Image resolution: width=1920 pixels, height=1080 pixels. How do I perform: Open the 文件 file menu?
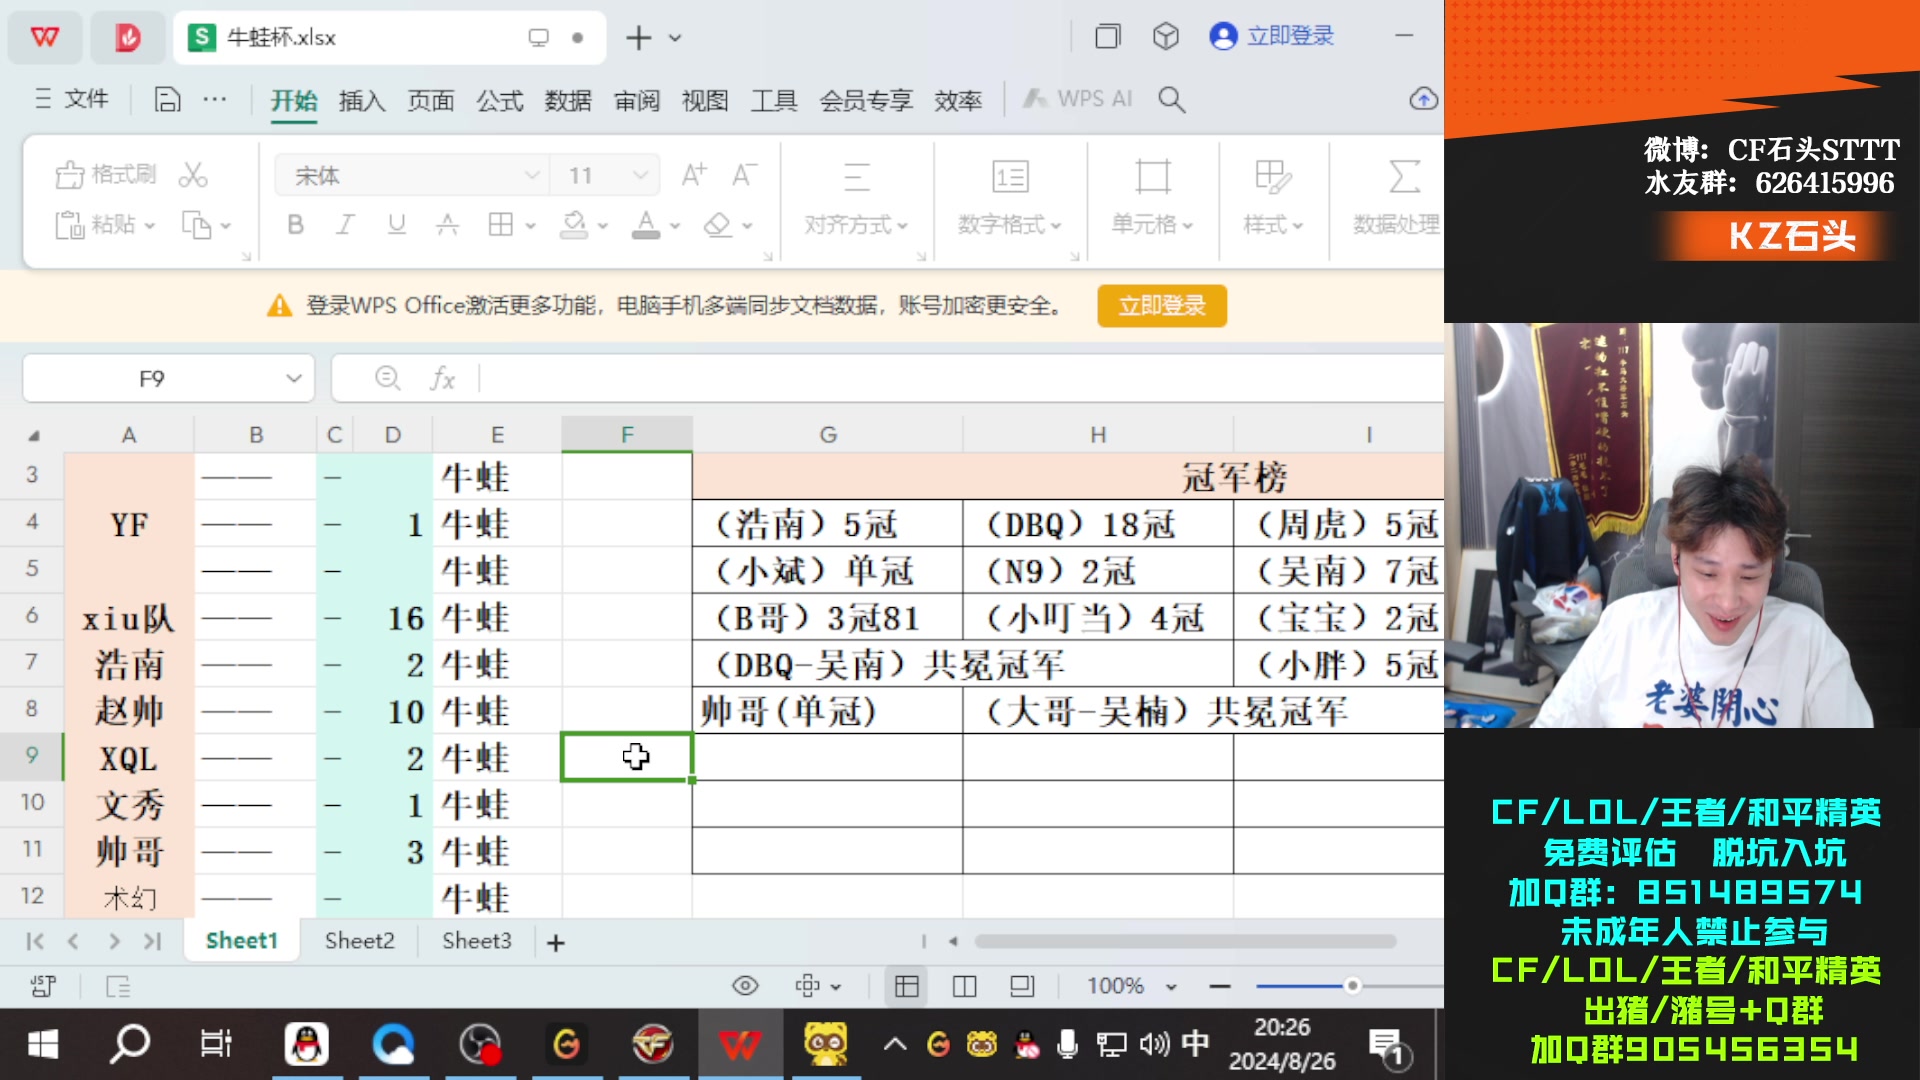click(x=72, y=99)
